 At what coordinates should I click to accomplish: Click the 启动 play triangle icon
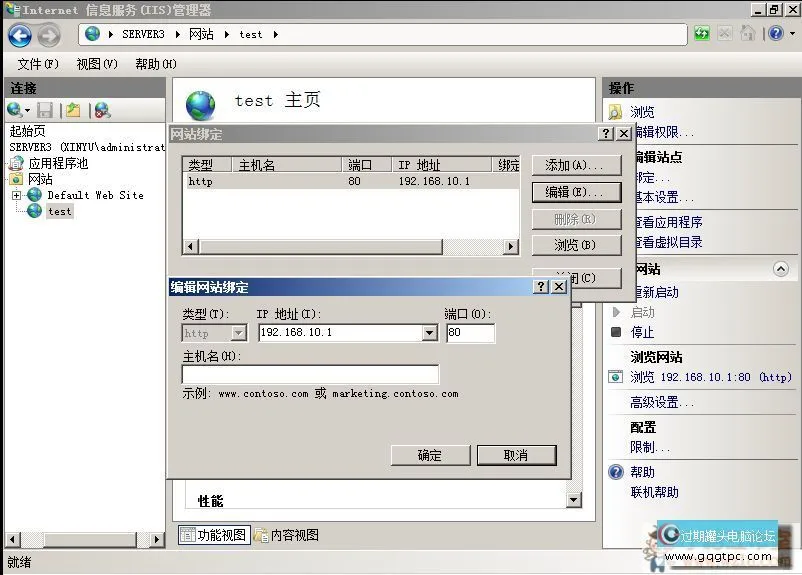pos(616,312)
